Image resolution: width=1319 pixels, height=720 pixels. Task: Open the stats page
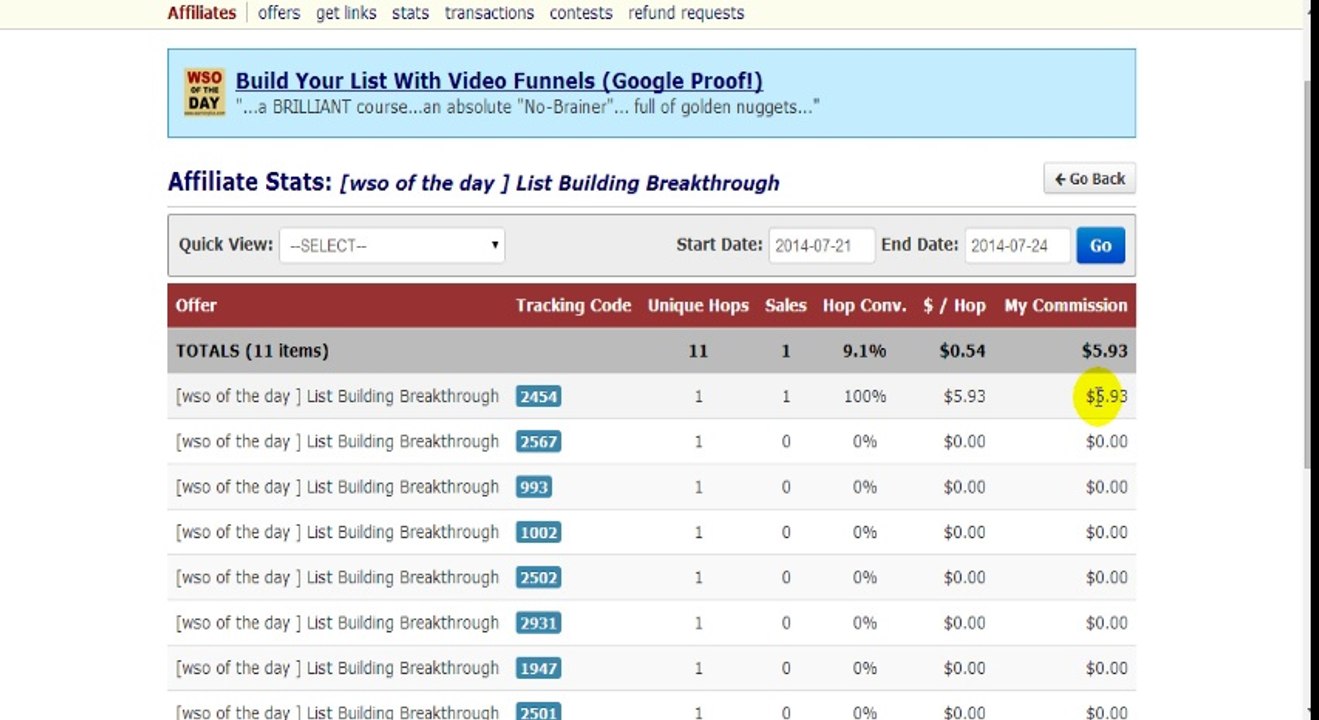(x=410, y=13)
